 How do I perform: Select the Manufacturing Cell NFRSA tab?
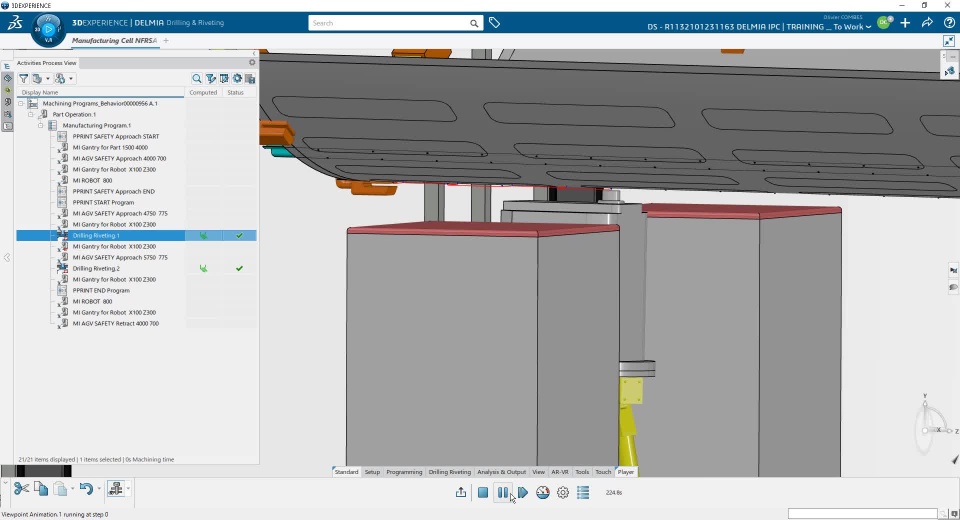pyautogui.click(x=114, y=40)
